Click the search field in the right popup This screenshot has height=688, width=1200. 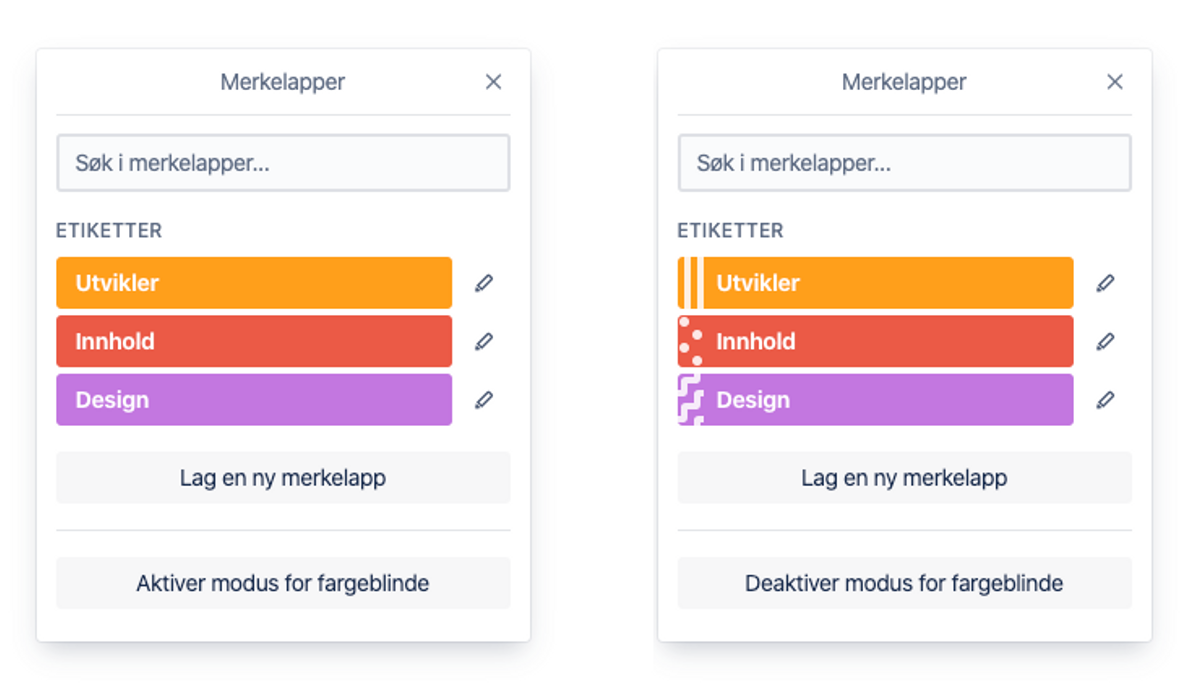pyautogui.click(x=905, y=162)
